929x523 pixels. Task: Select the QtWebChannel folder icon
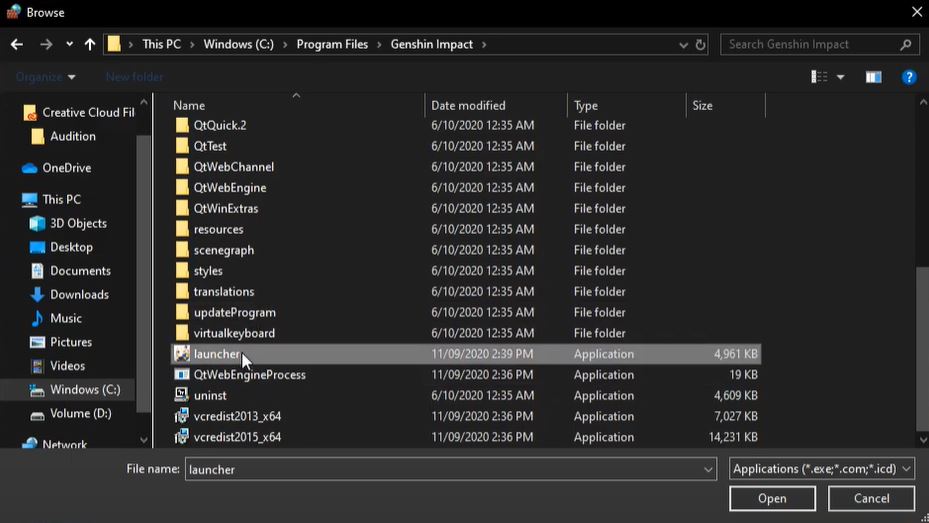[x=182, y=166]
